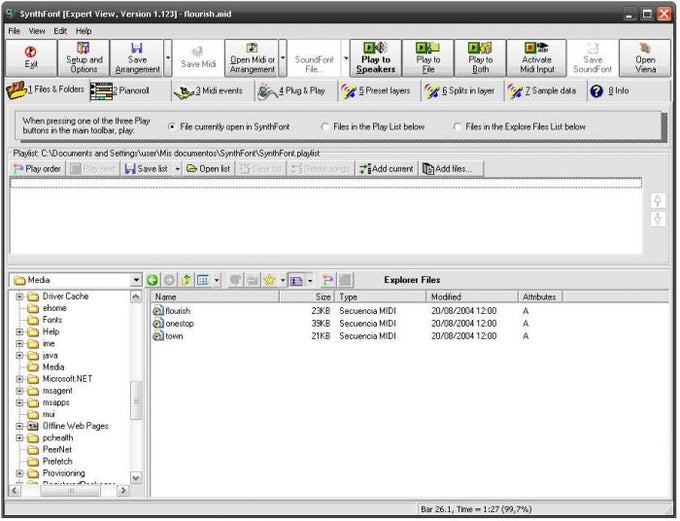Select File currently open in SynthFont option

click(229, 127)
